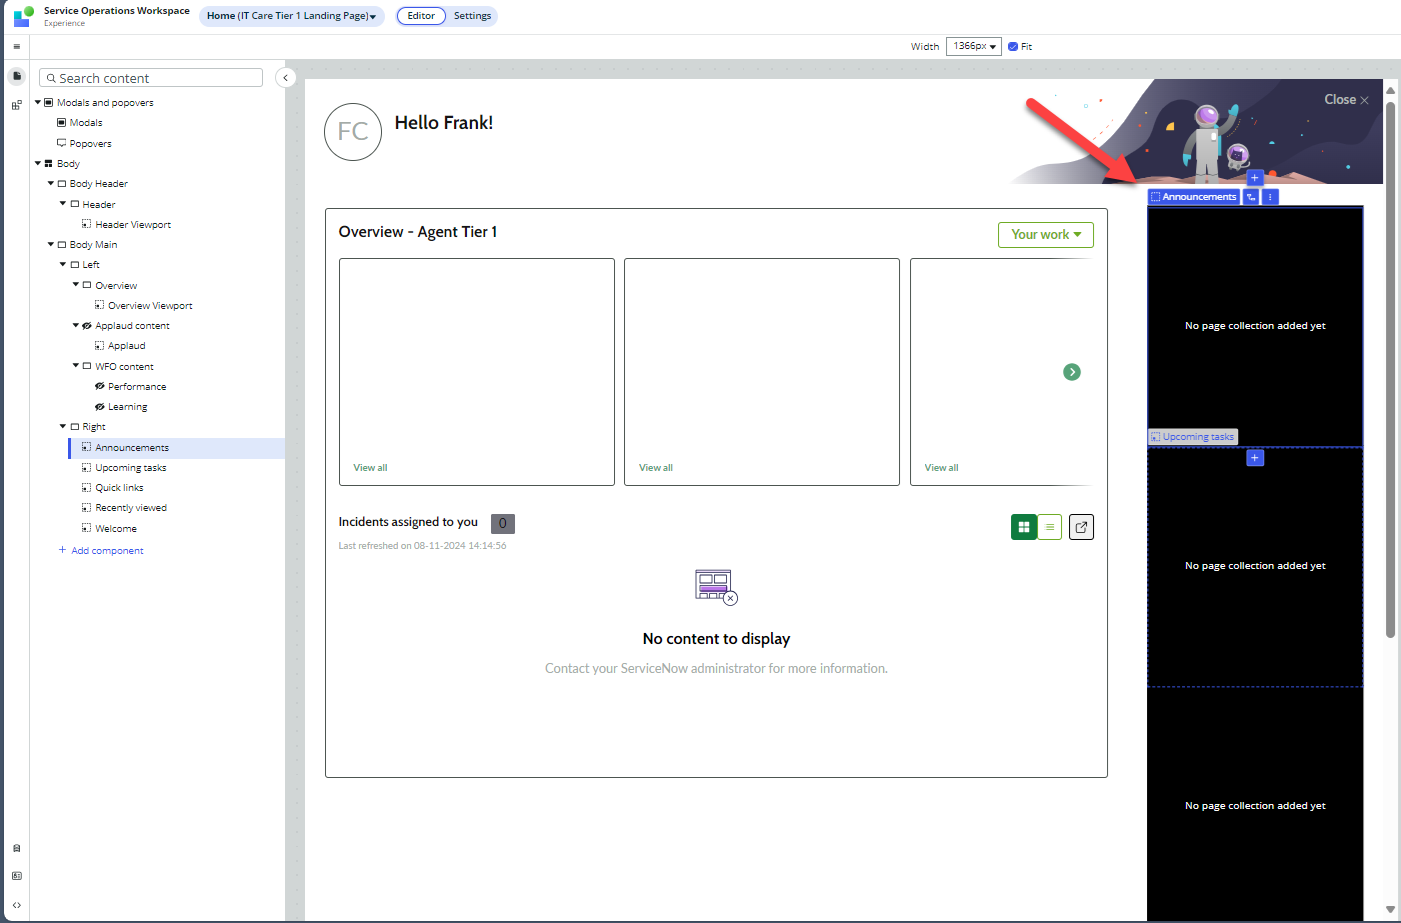The width and height of the screenshot is (1401, 923).
Task: Collapse the WFO content arrow
Action: [76, 365]
